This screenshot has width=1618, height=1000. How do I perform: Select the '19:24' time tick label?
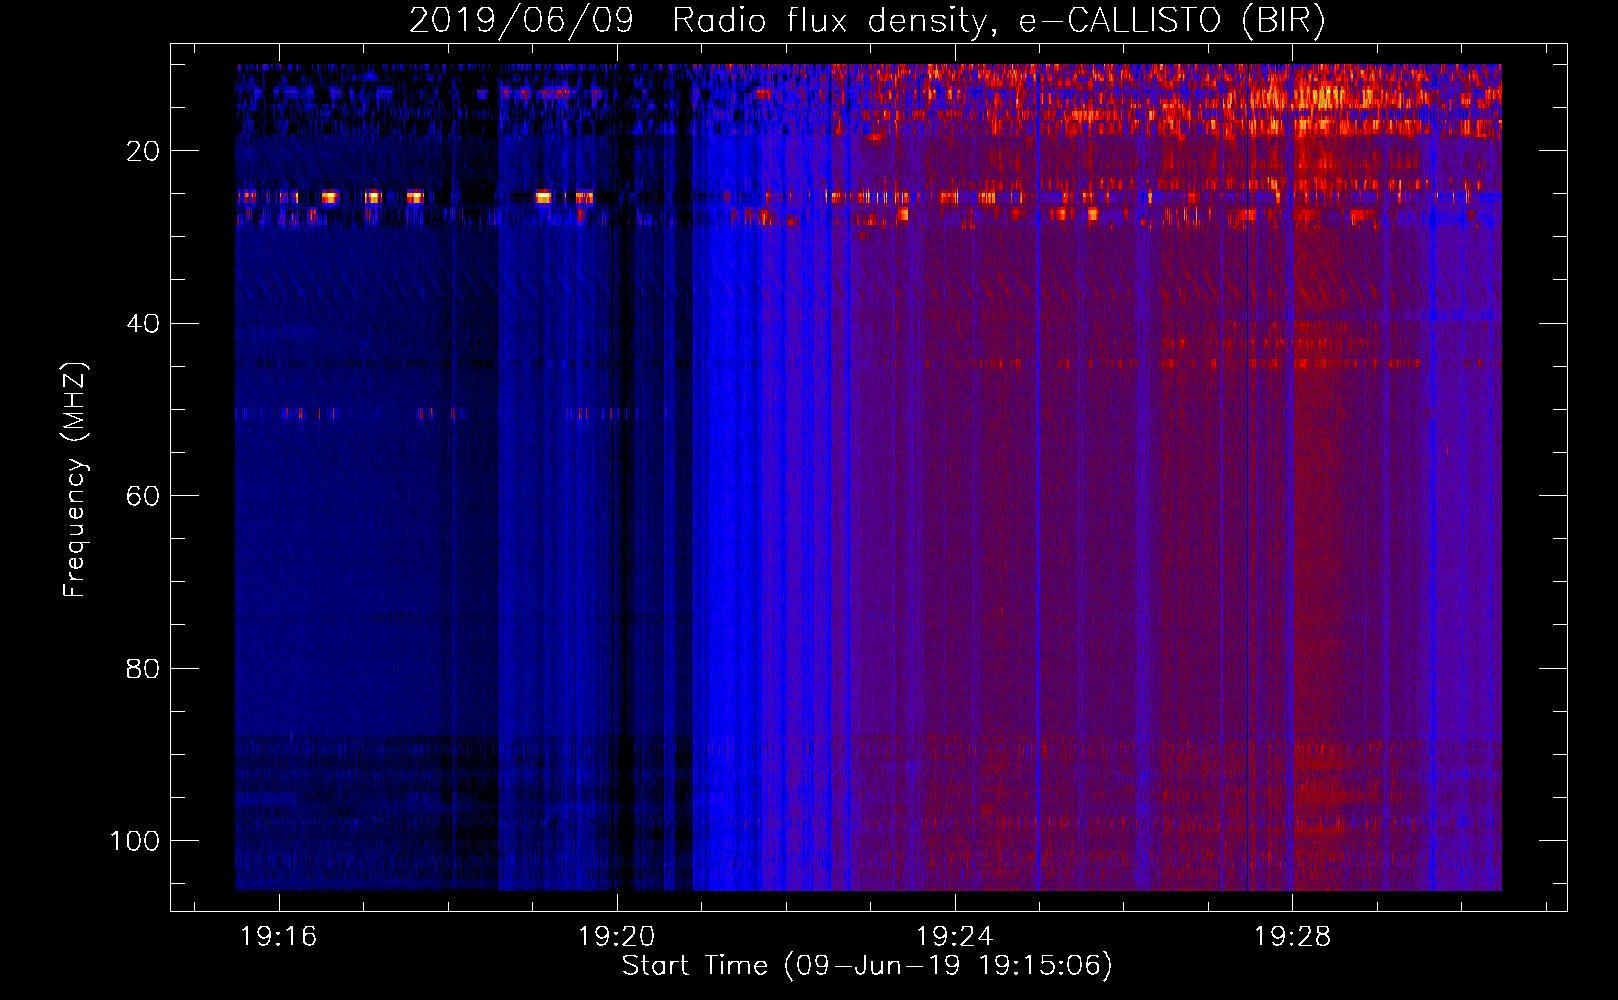pyautogui.click(x=955, y=936)
